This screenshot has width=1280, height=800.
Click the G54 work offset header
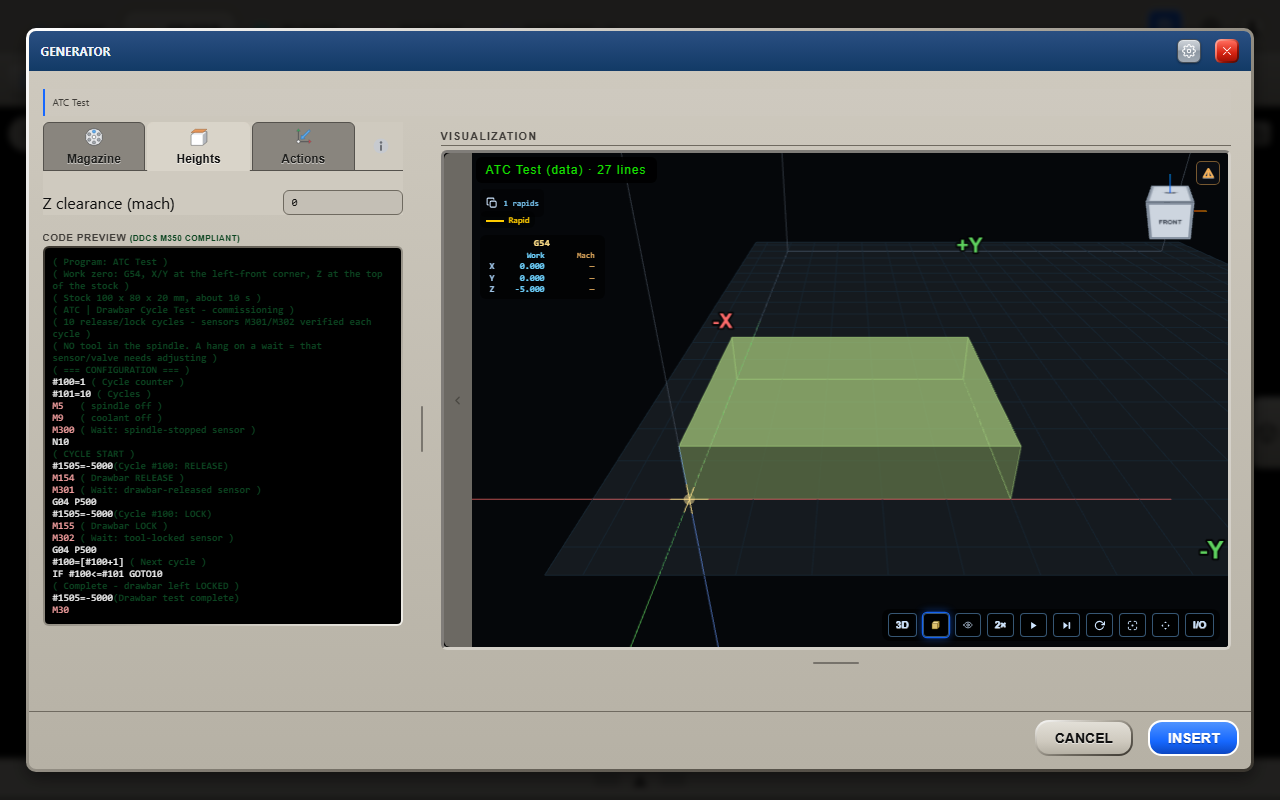[x=541, y=243]
